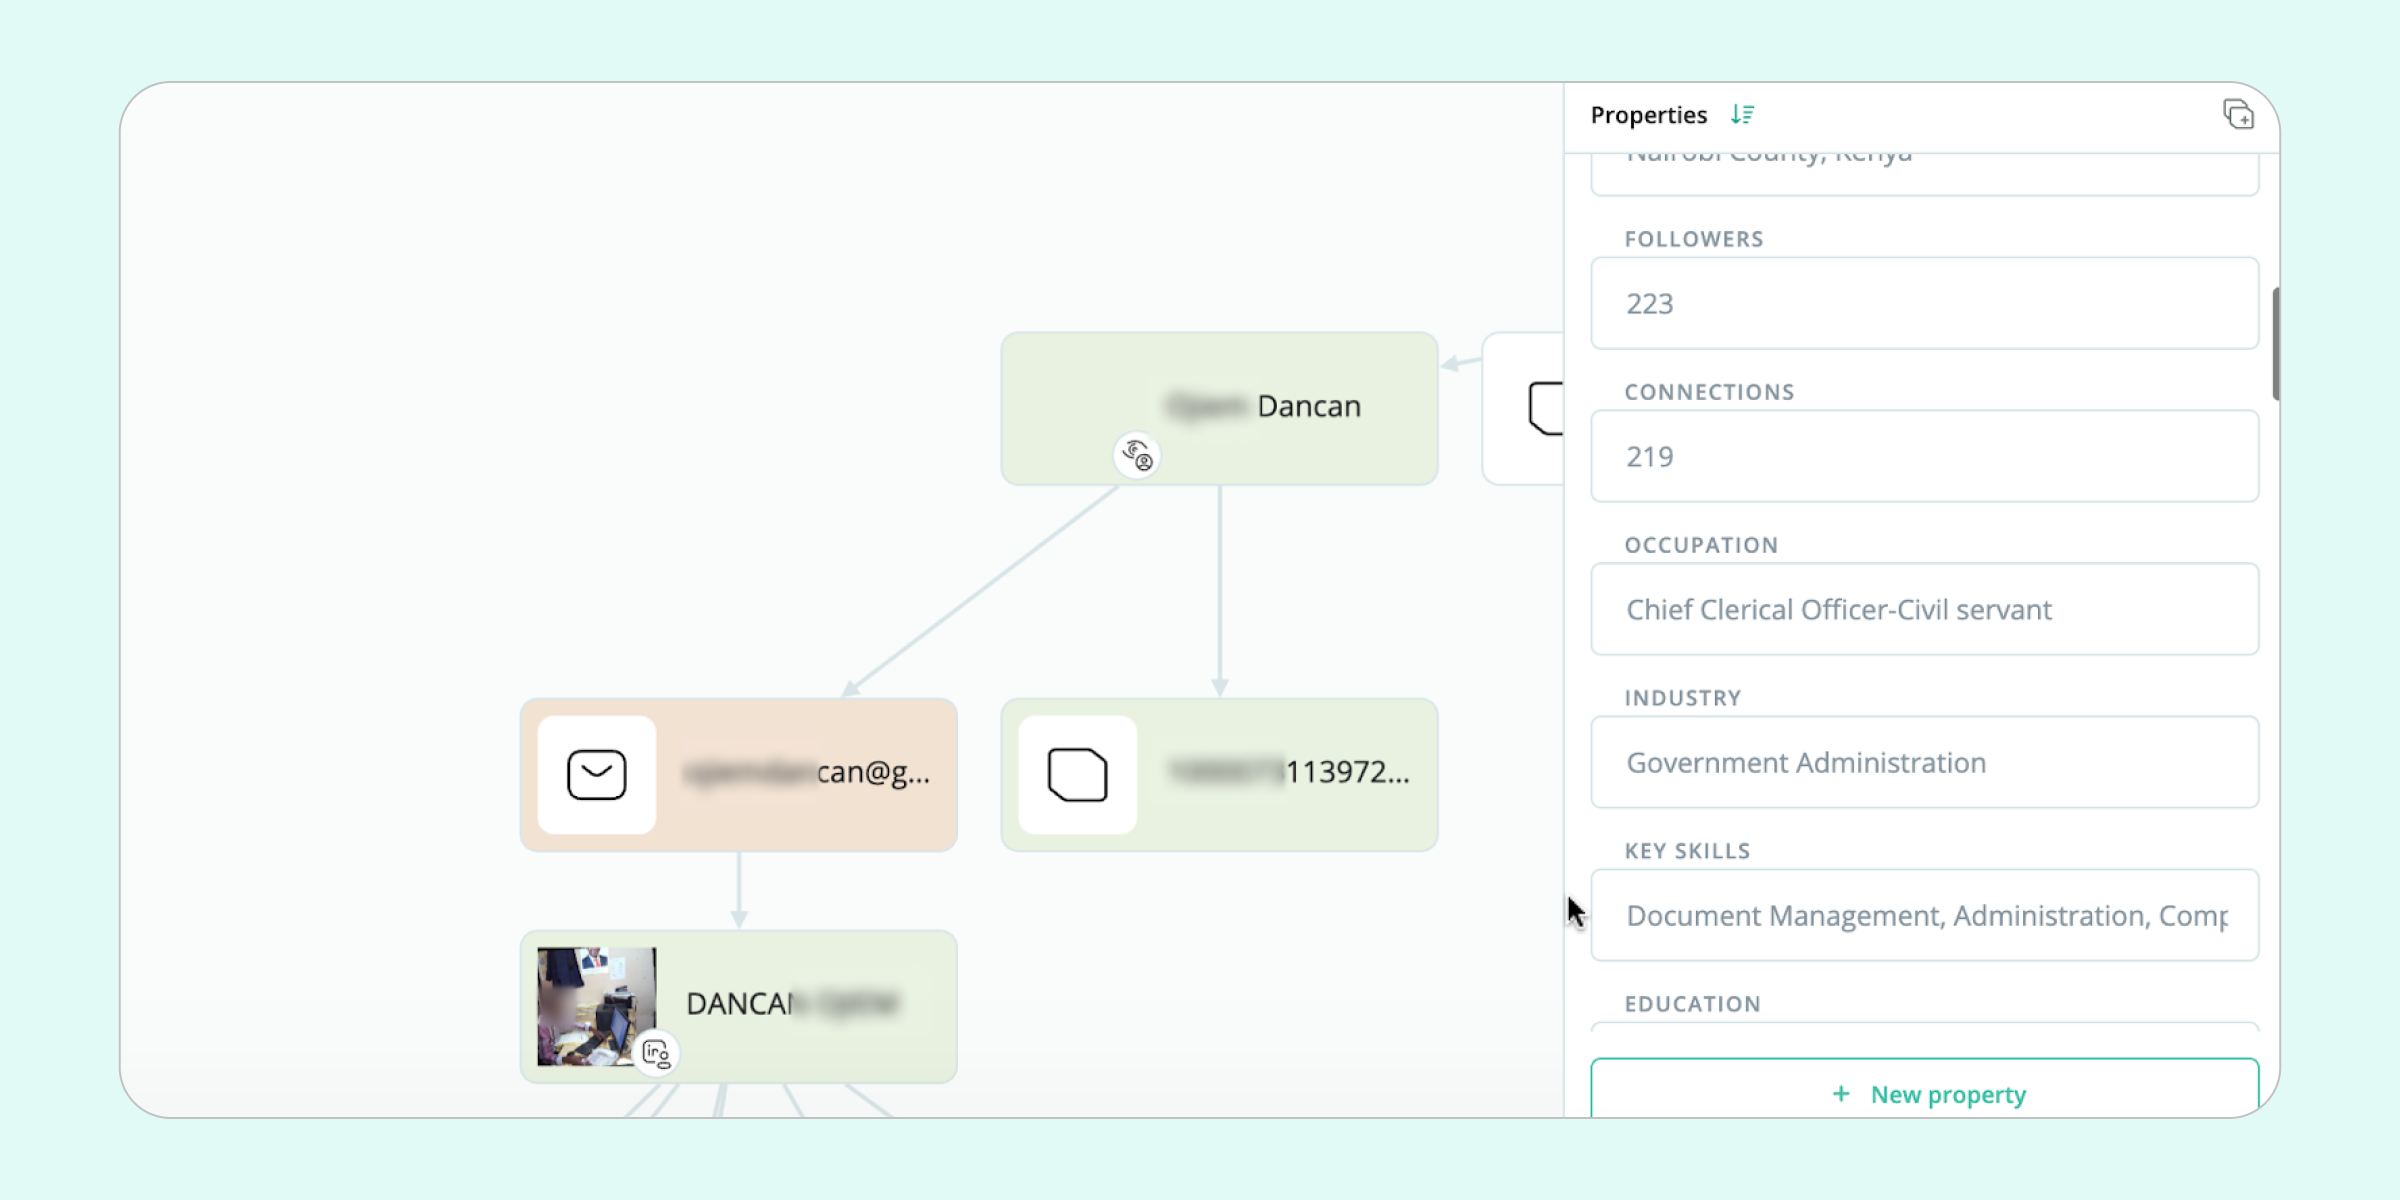The image size is (2400, 1200).
Task: Click the Followers field showing 223
Action: [1924, 303]
